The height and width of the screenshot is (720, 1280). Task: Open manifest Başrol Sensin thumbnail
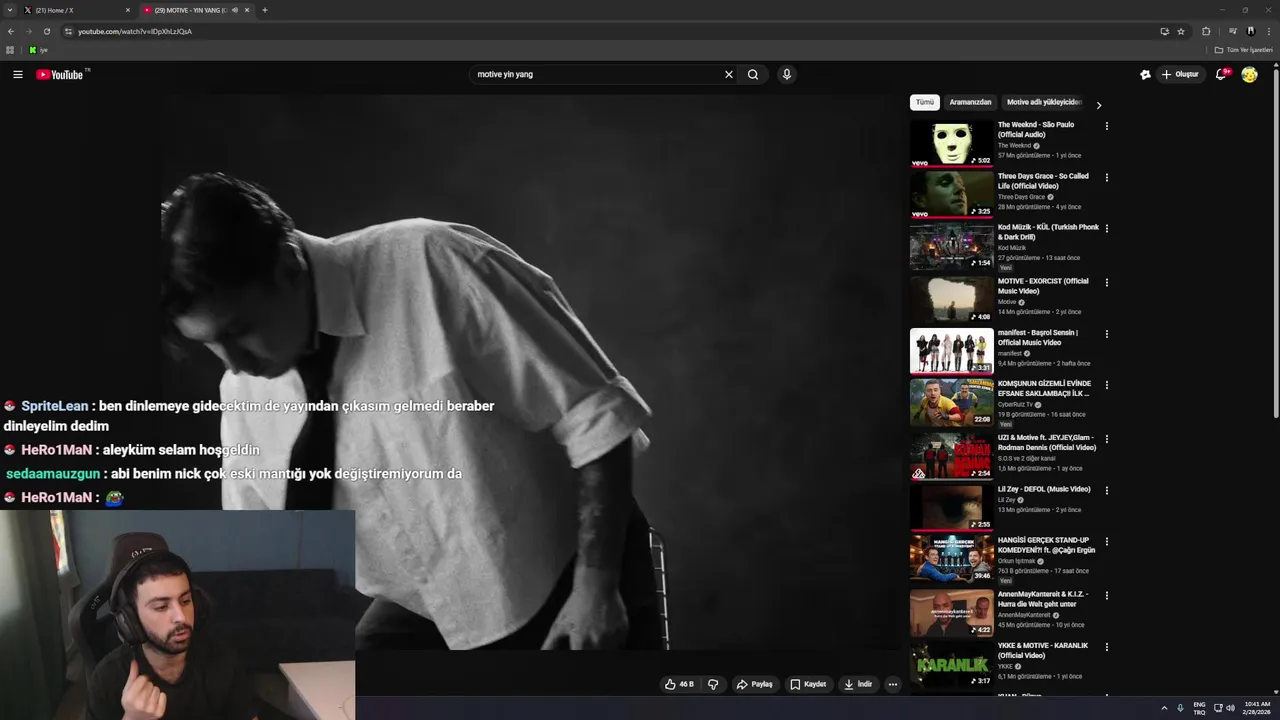point(952,351)
